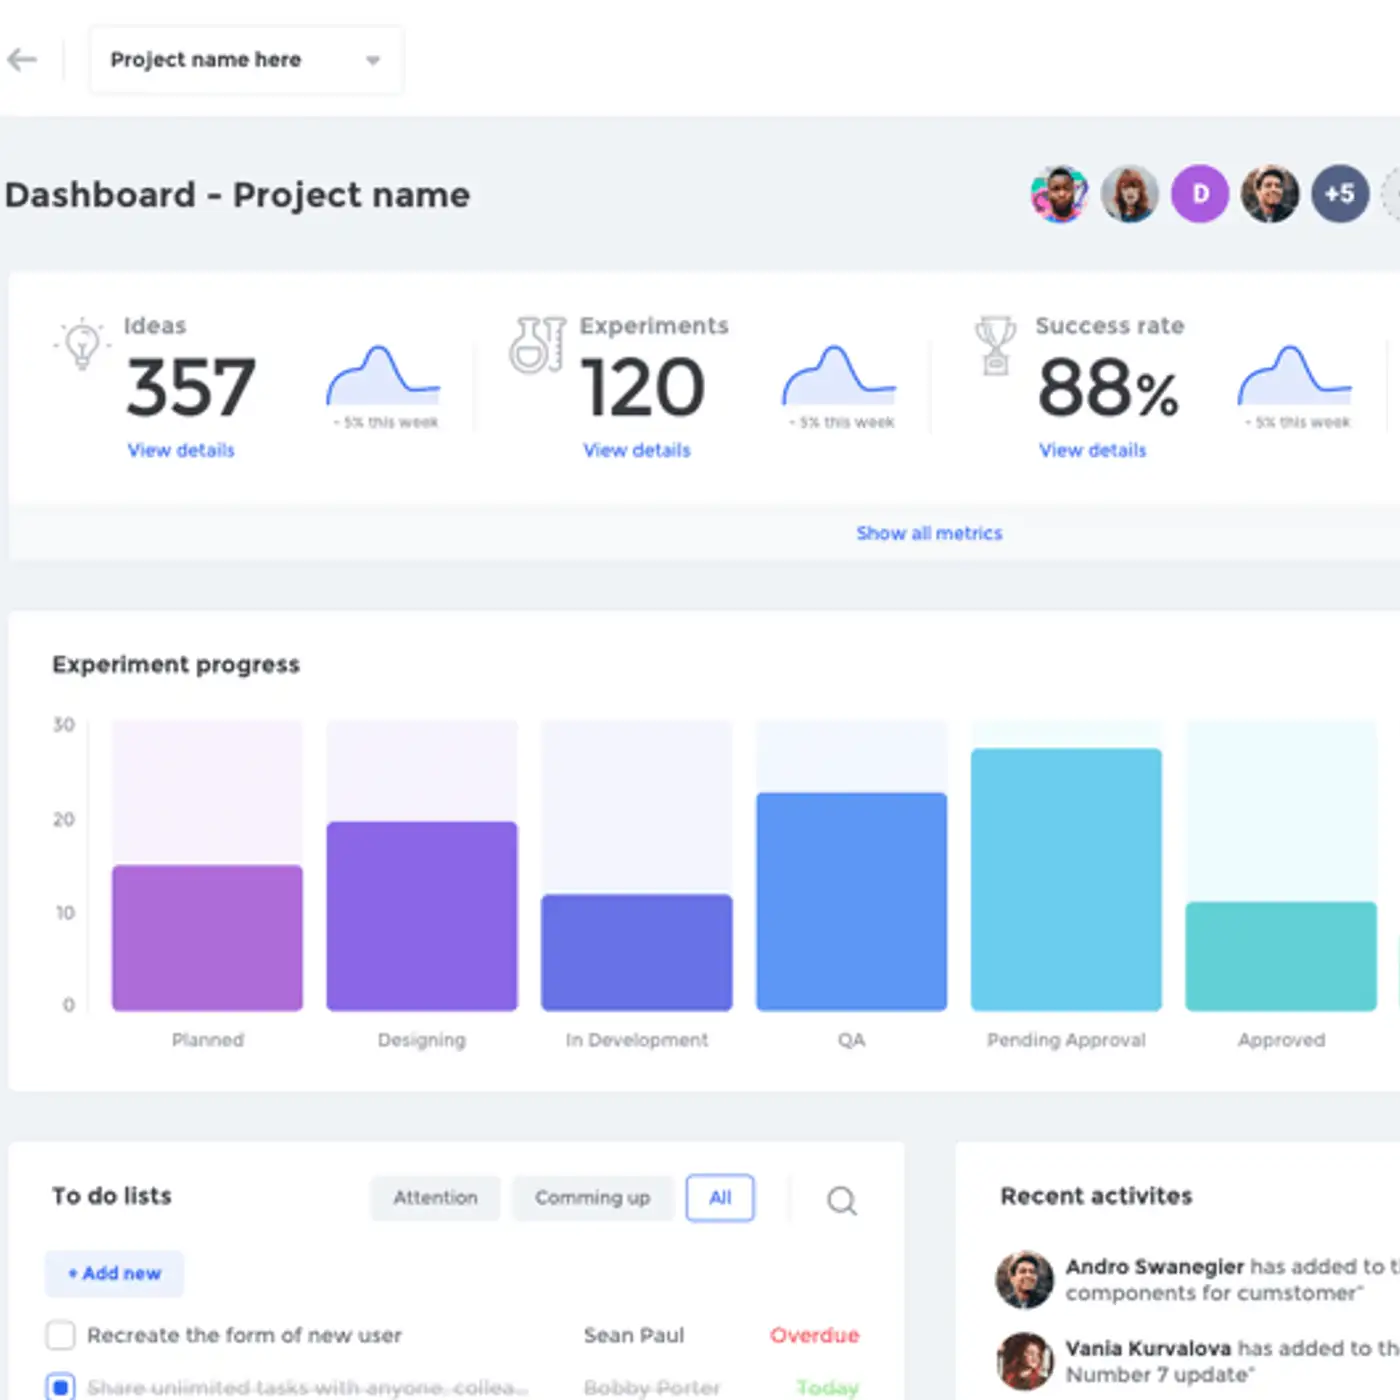The width and height of the screenshot is (1400, 1400).
Task: Open View details under Success rate
Action: pos(1092,450)
